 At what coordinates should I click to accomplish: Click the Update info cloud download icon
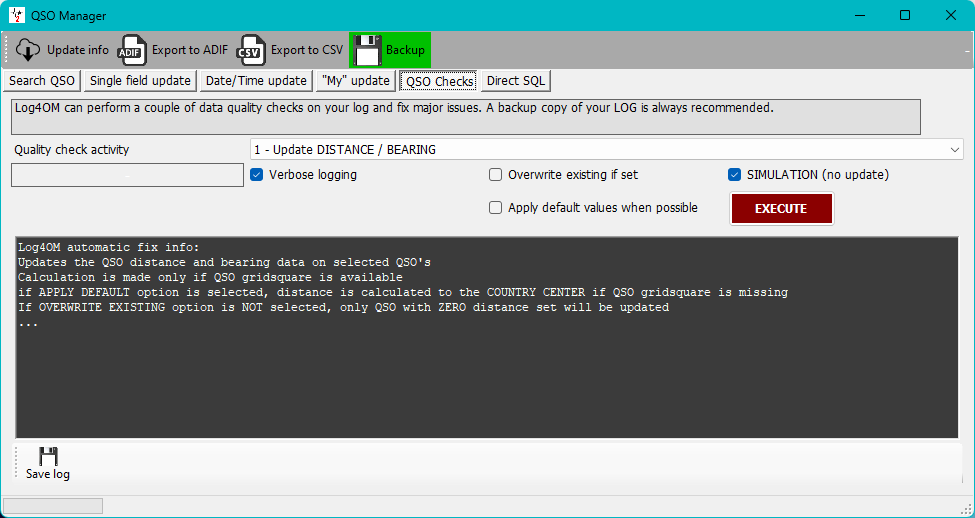tap(28, 50)
